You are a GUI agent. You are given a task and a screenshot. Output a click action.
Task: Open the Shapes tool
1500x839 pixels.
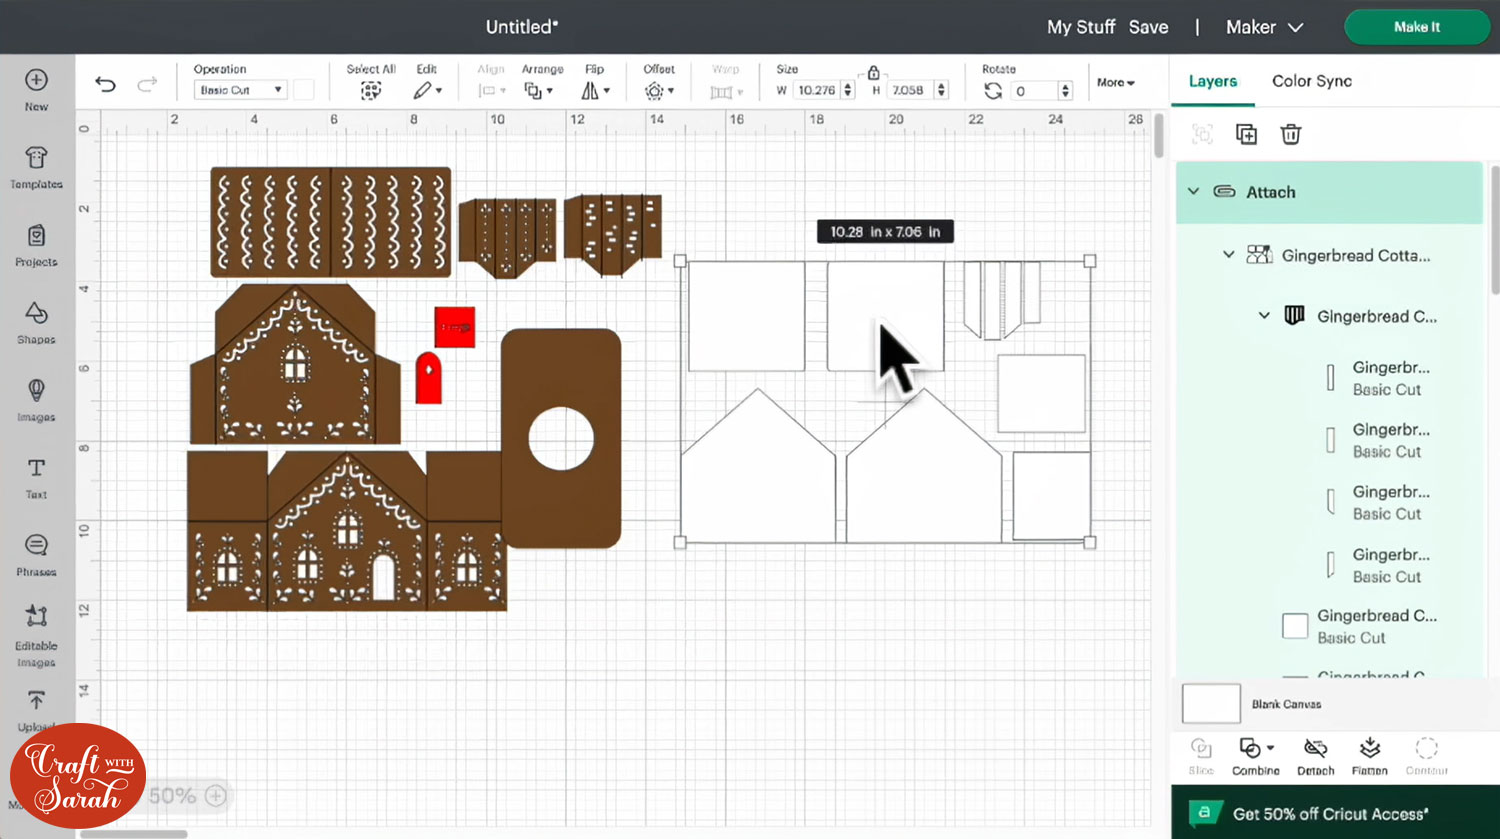[x=36, y=322]
